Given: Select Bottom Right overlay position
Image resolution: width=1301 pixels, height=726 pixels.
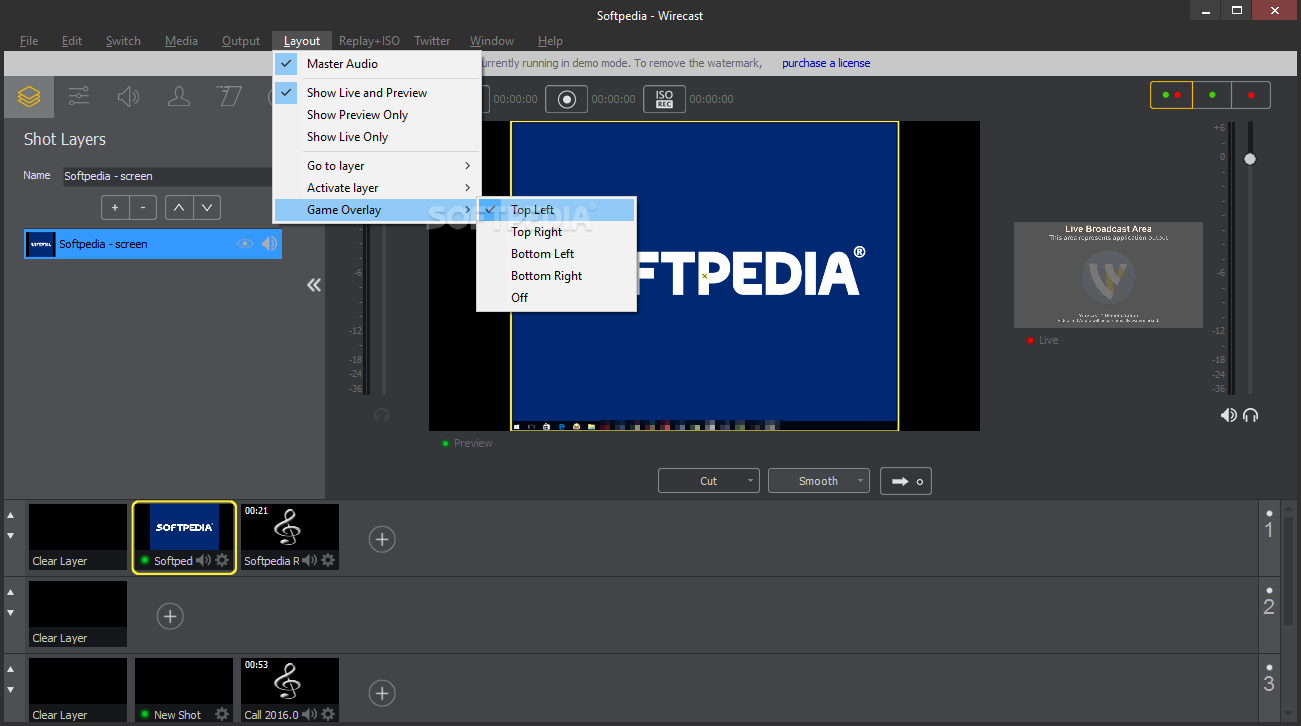Looking at the screenshot, I should (556, 275).
